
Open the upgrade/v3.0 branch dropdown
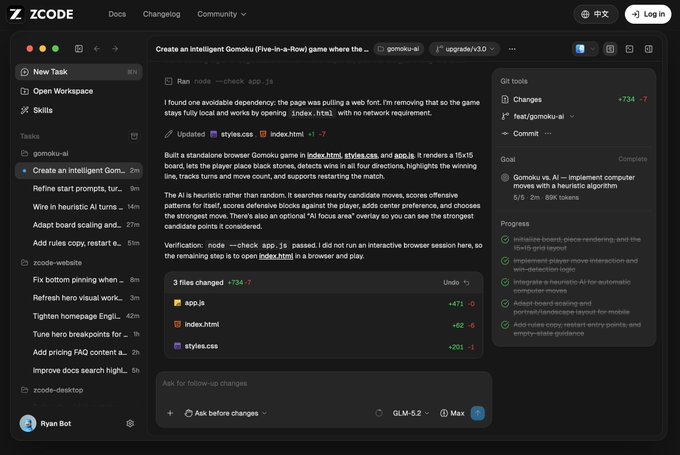click(x=464, y=49)
